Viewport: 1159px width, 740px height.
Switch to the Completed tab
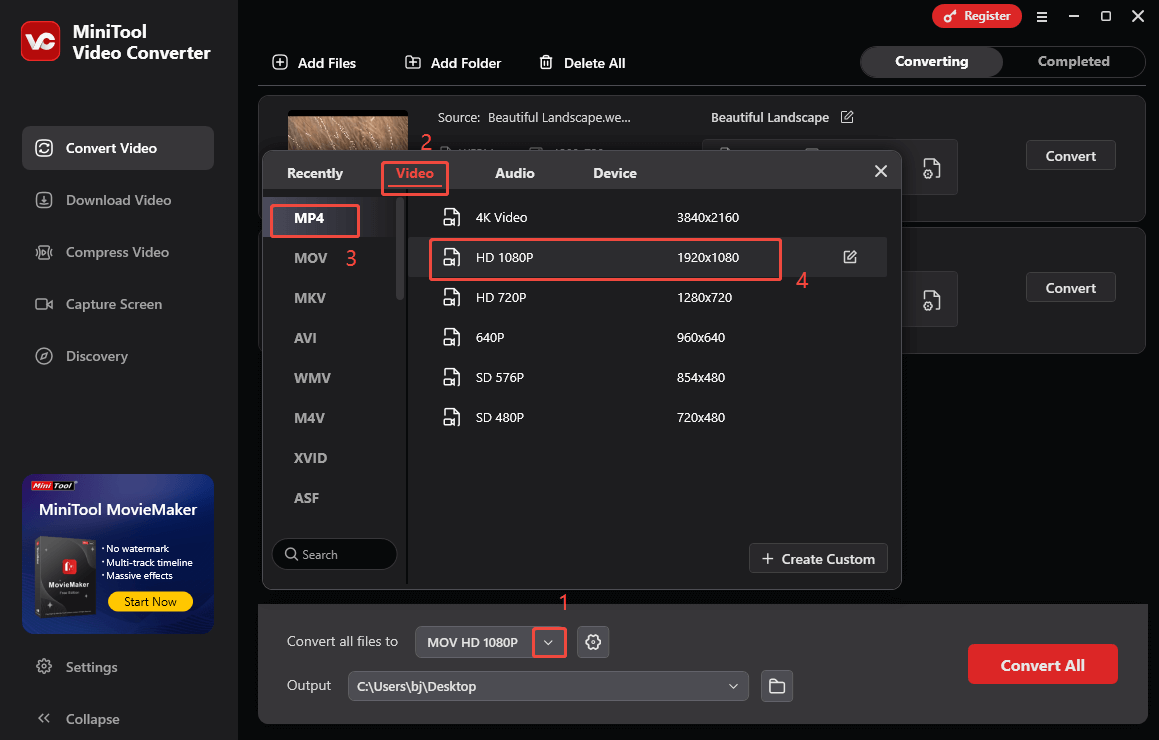coord(1073,61)
